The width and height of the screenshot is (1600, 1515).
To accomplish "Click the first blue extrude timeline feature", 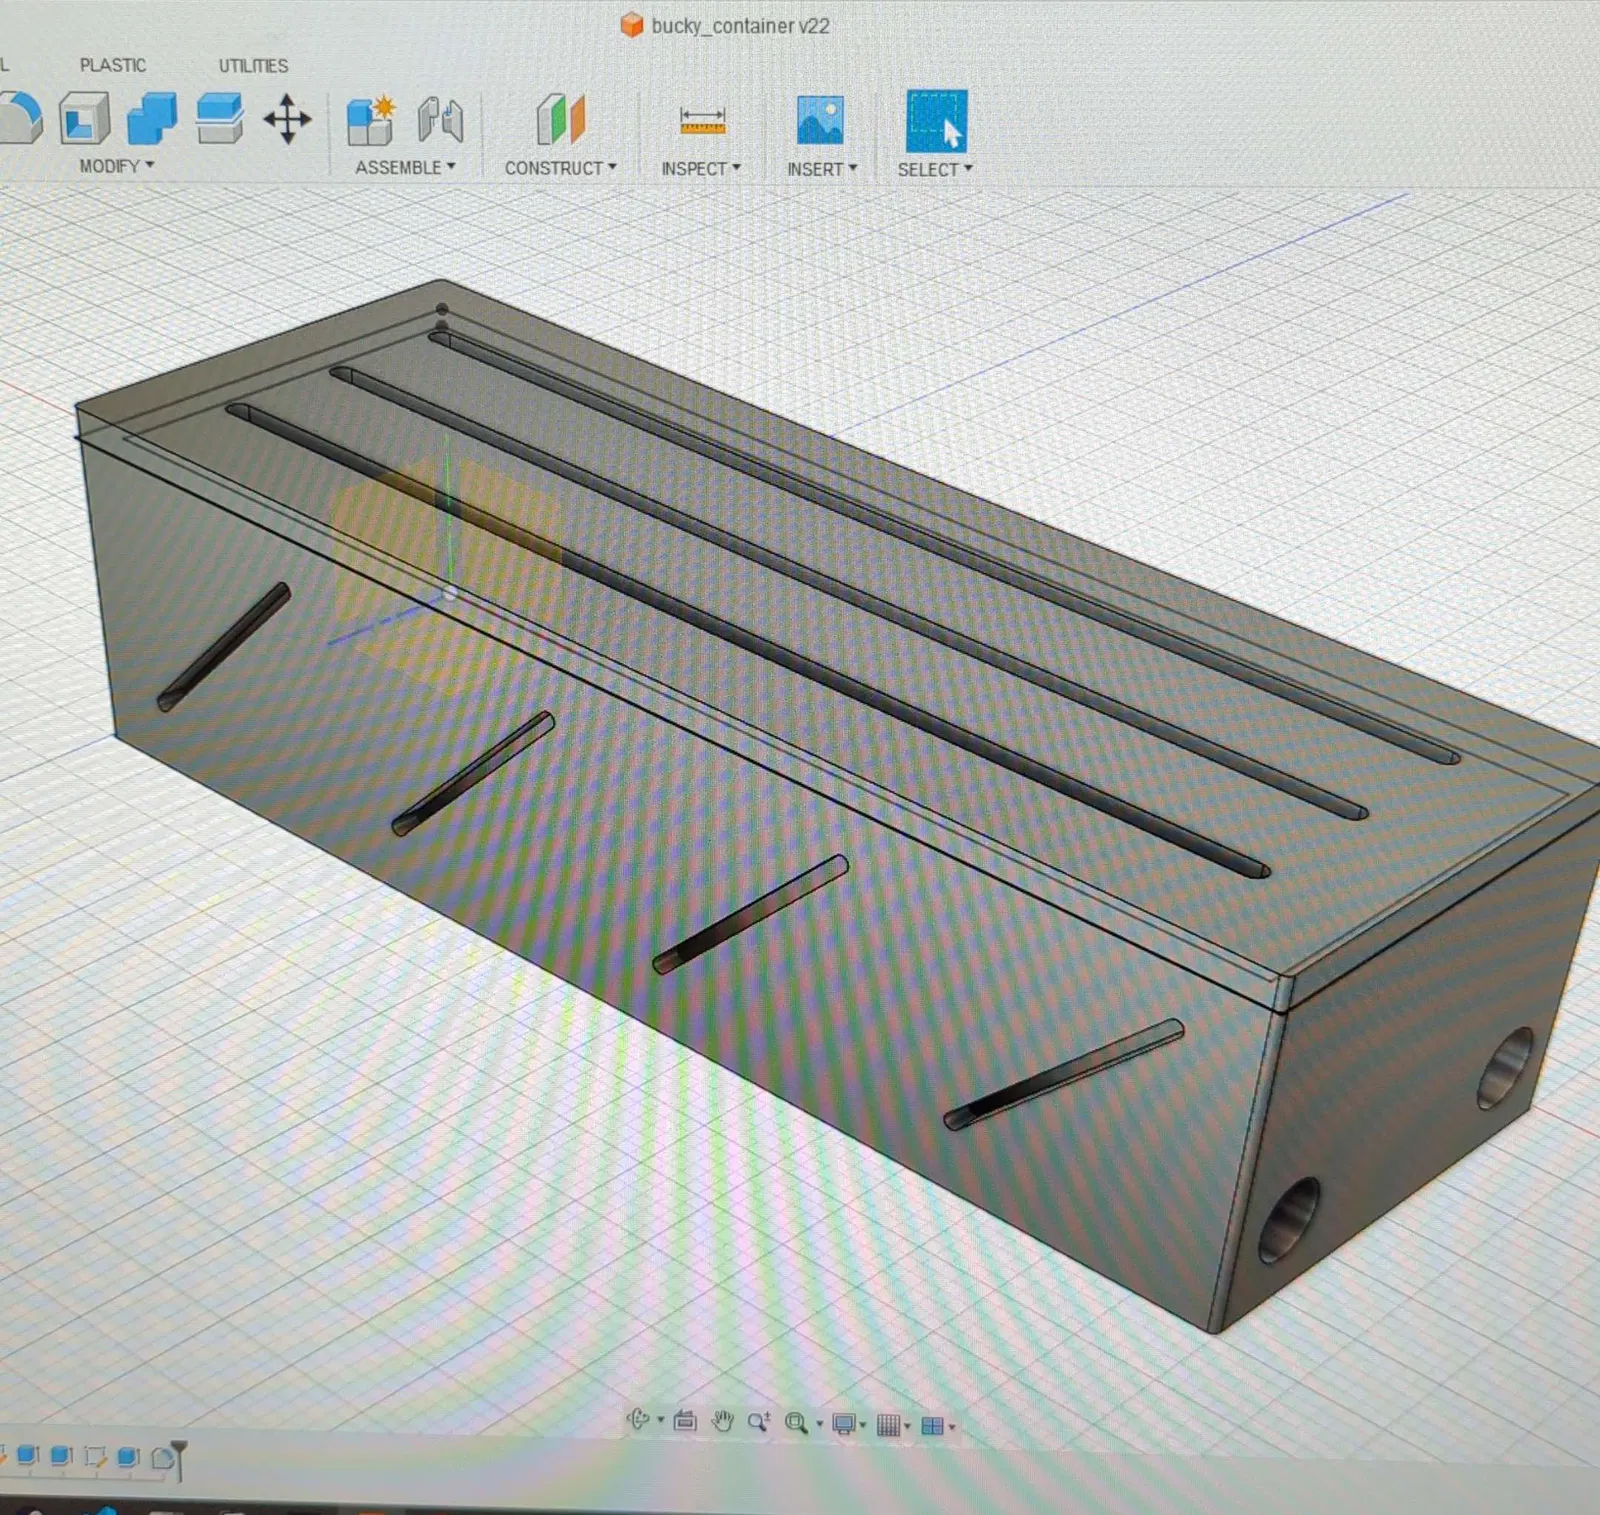I will tap(28, 1455).
